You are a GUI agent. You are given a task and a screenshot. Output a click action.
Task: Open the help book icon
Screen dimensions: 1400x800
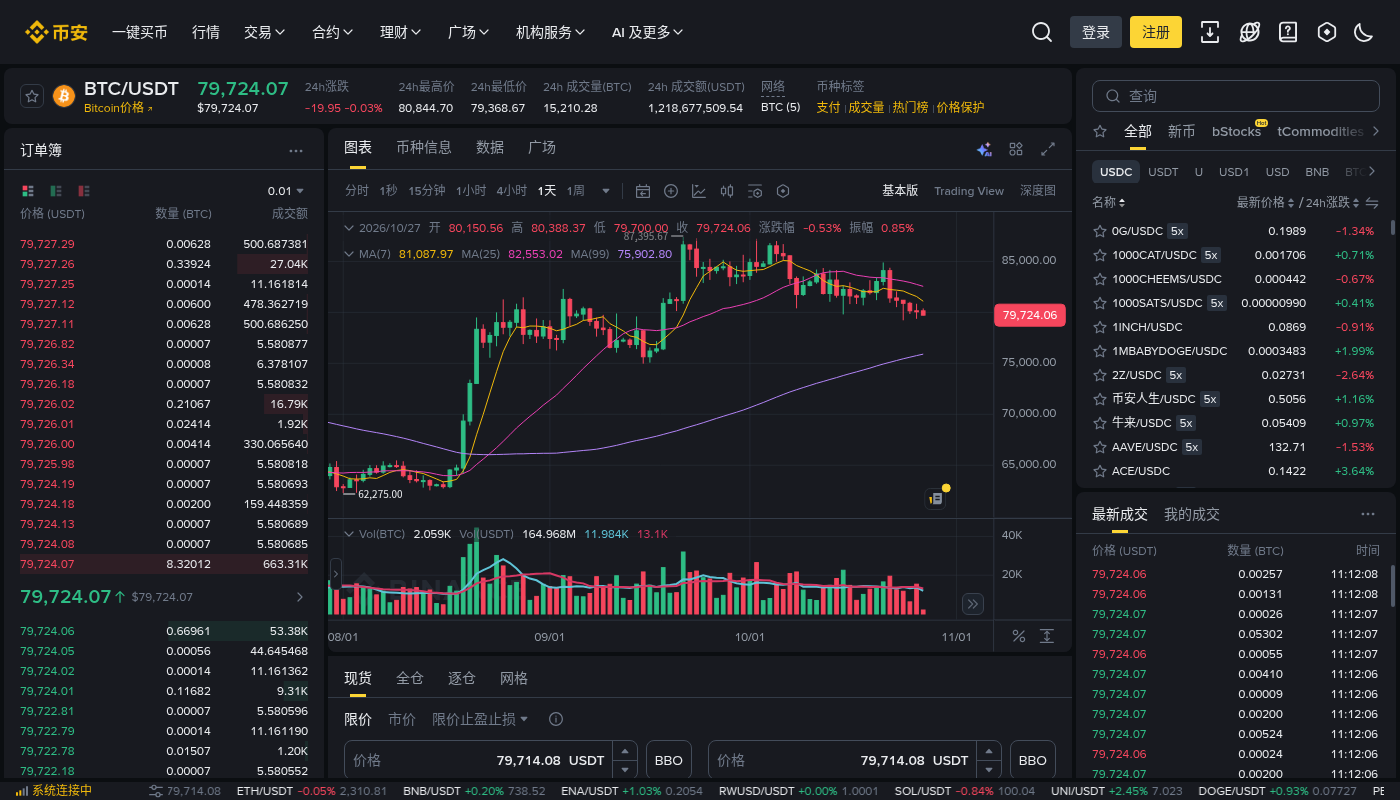click(x=1288, y=32)
